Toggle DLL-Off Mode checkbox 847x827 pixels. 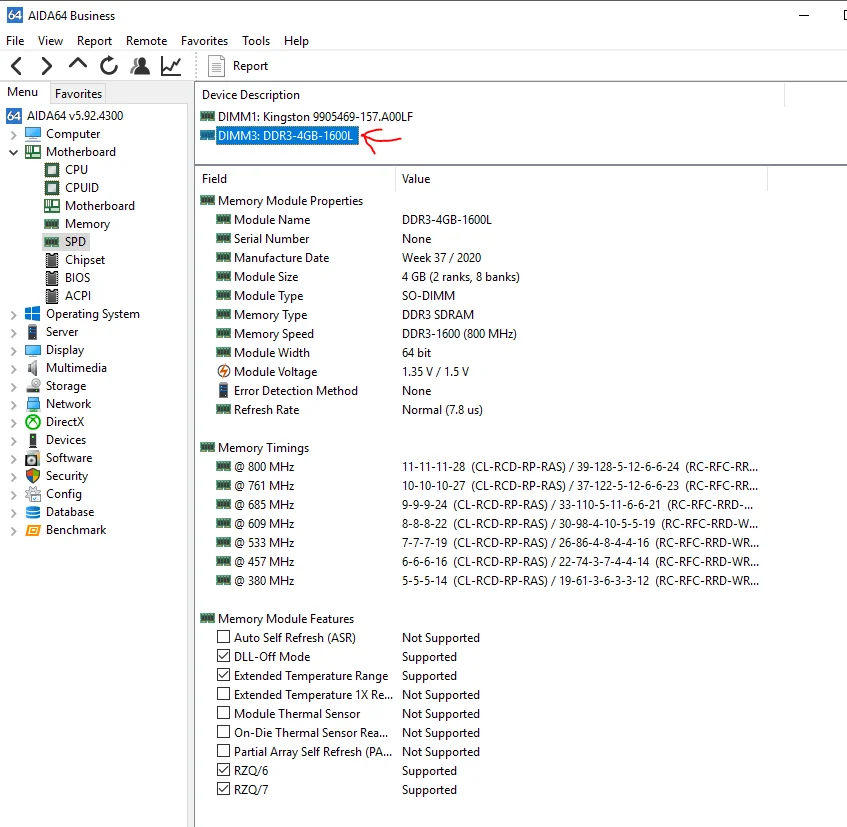223,656
